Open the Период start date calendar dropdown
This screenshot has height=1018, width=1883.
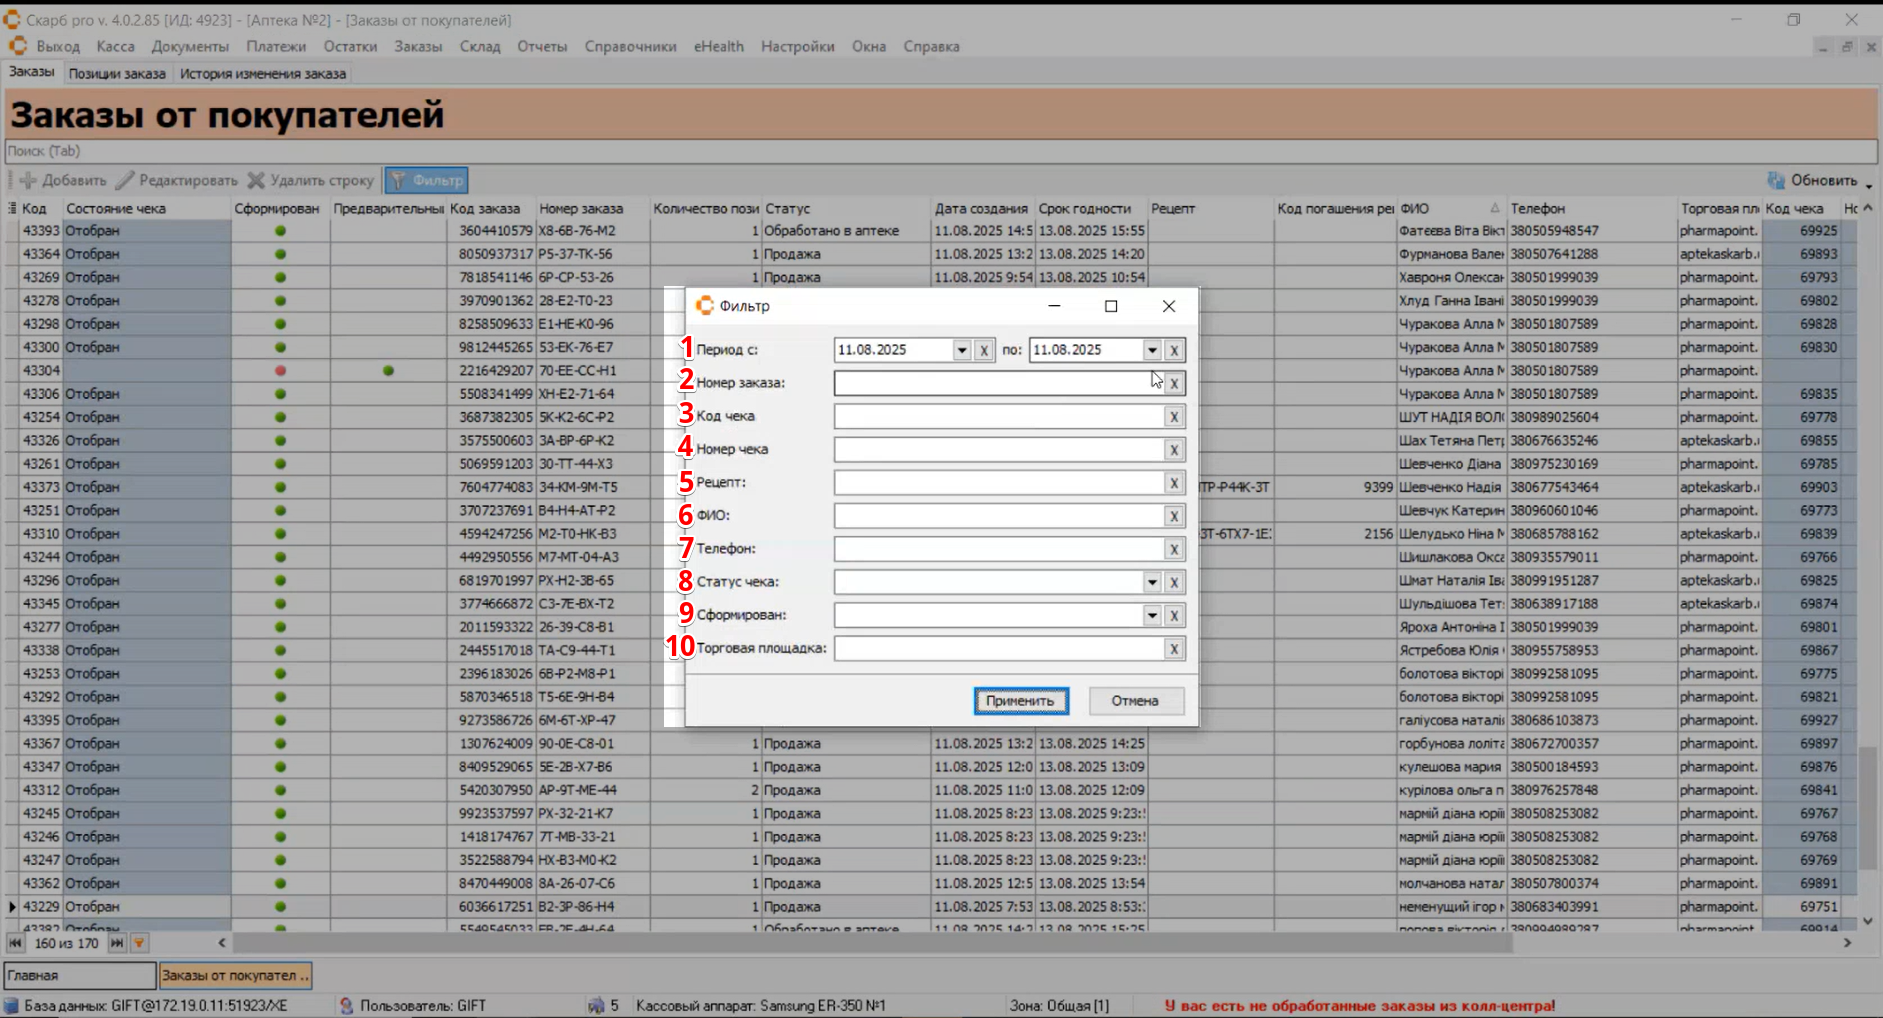(961, 350)
